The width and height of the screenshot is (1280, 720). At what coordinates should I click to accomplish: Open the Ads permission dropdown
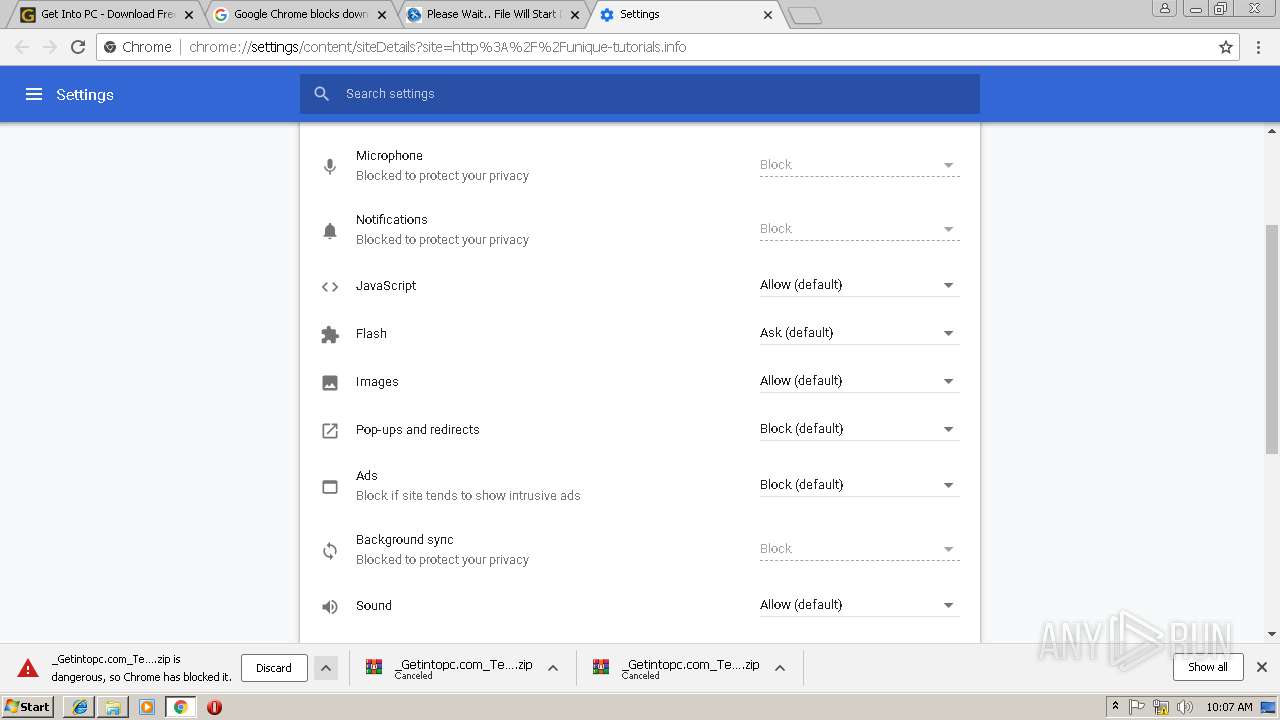coord(859,485)
